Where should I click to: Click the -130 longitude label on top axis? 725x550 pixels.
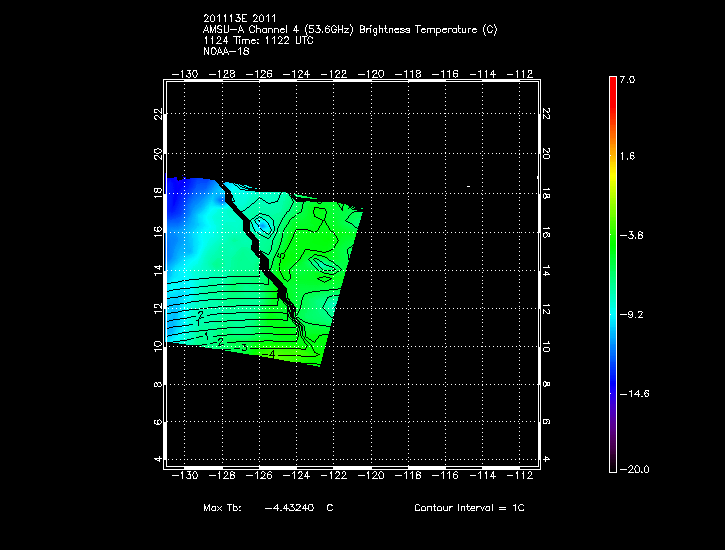(185, 73)
